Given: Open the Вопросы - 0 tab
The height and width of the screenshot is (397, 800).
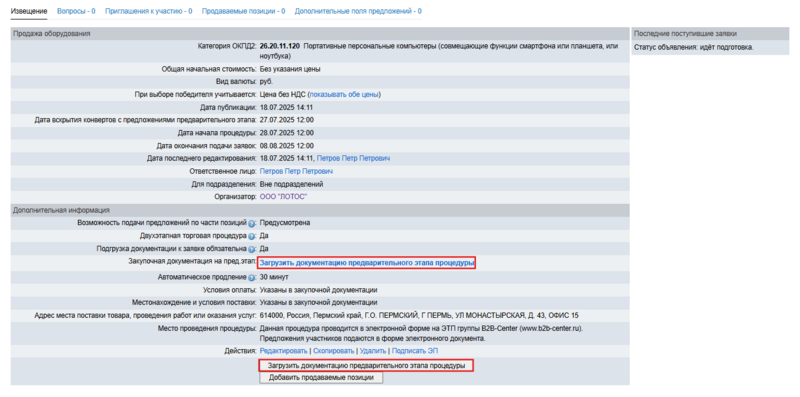Looking at the screenshot, I should pos(76,11).
